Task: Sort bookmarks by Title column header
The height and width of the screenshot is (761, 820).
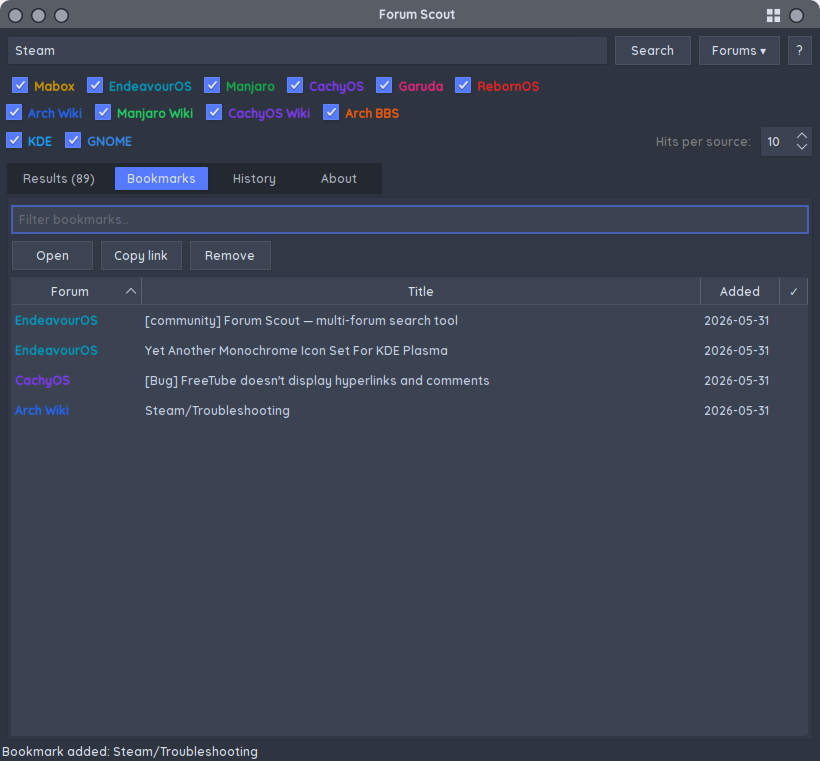Action: pyautogui.click(x=420, y=291)
